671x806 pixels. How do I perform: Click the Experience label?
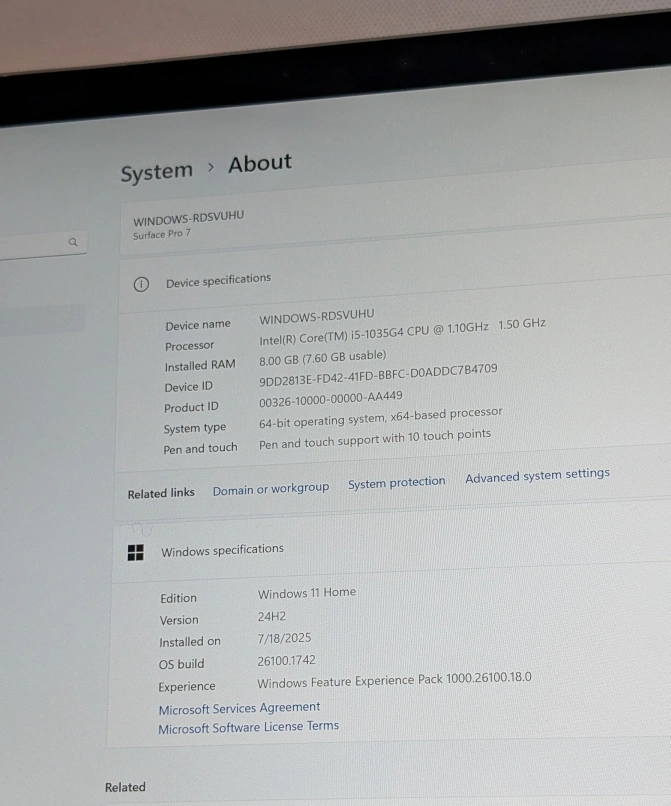tap(187, 687)
